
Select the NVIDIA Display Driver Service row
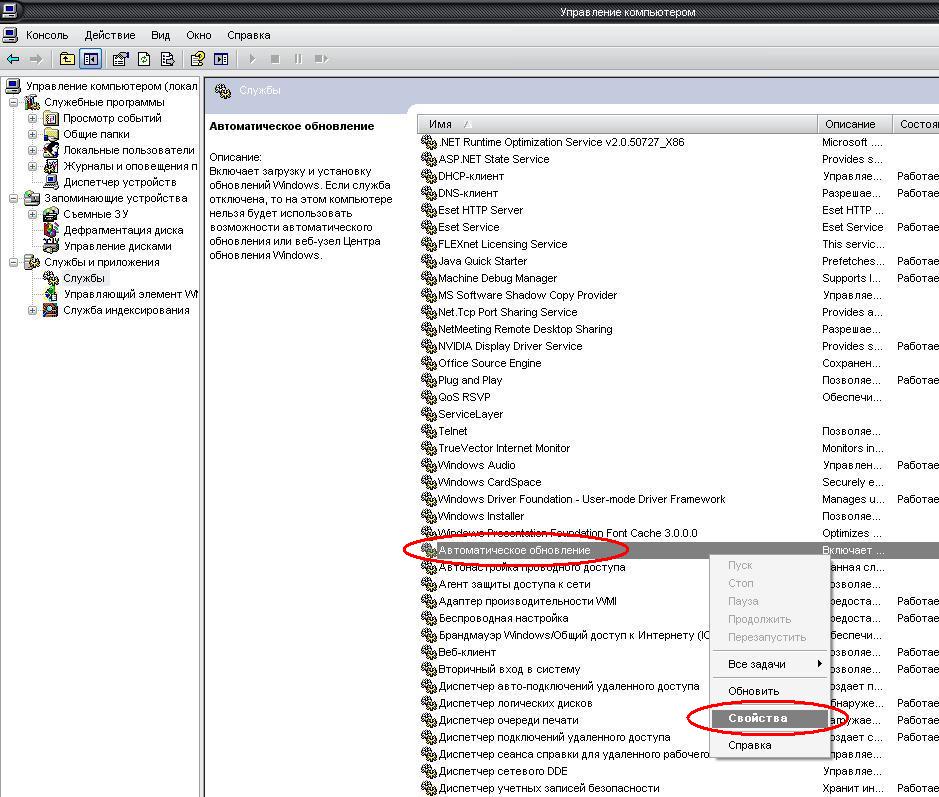pyautogui.click(x=510, y=346)
